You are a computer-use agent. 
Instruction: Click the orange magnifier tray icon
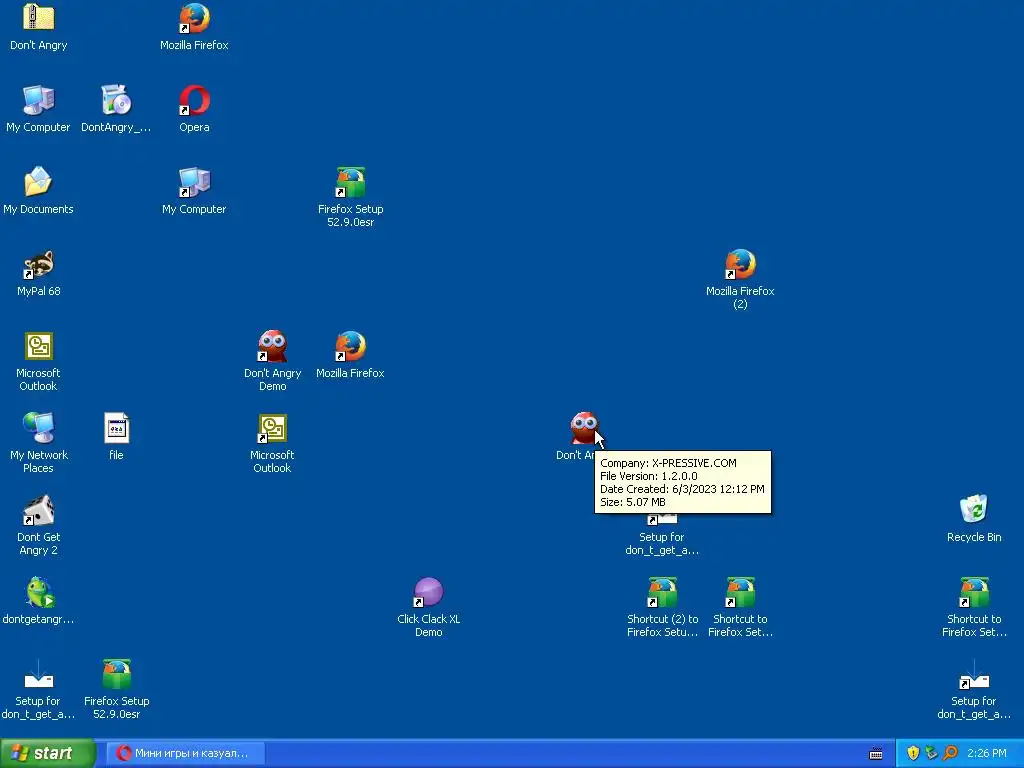pos(950,753)
